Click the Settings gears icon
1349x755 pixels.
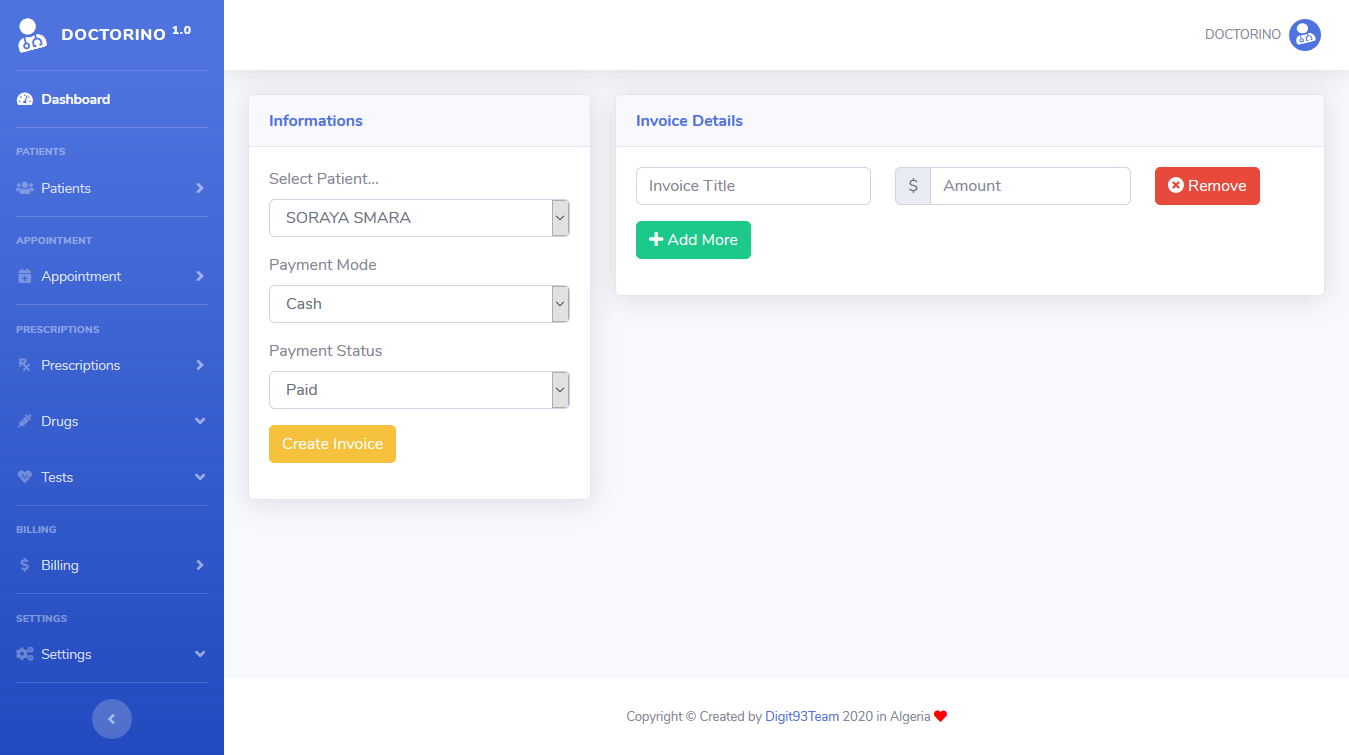25,654
